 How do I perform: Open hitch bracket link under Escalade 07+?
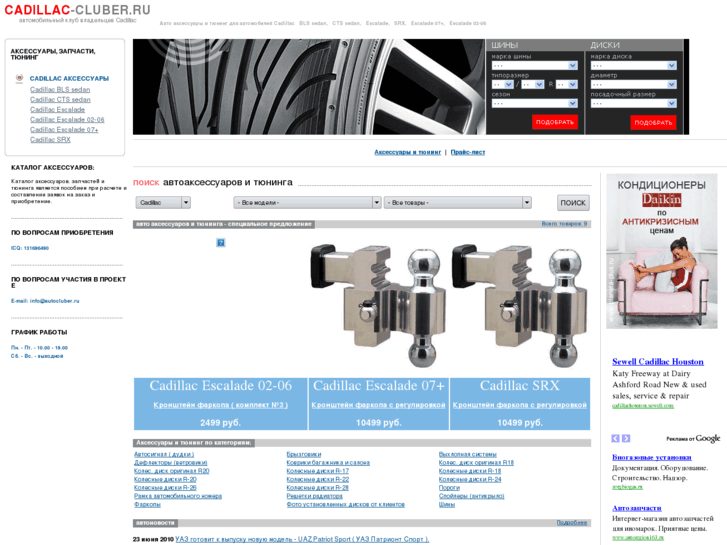[x=378, y=405]
